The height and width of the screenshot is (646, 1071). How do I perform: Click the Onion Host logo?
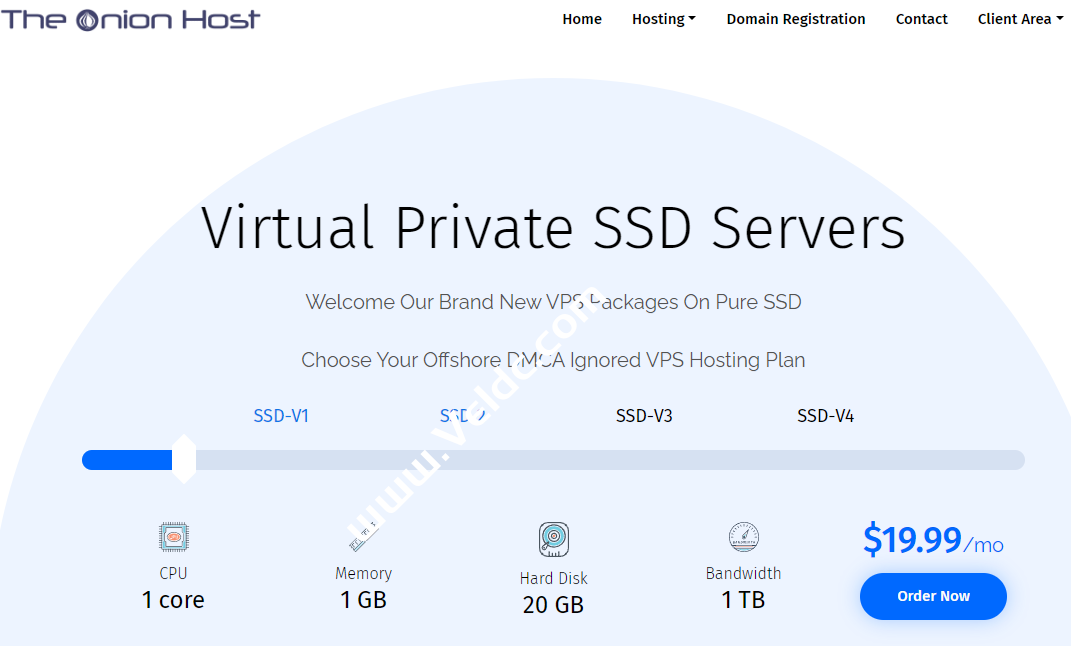pyautogui.click(x=131, y=19)
